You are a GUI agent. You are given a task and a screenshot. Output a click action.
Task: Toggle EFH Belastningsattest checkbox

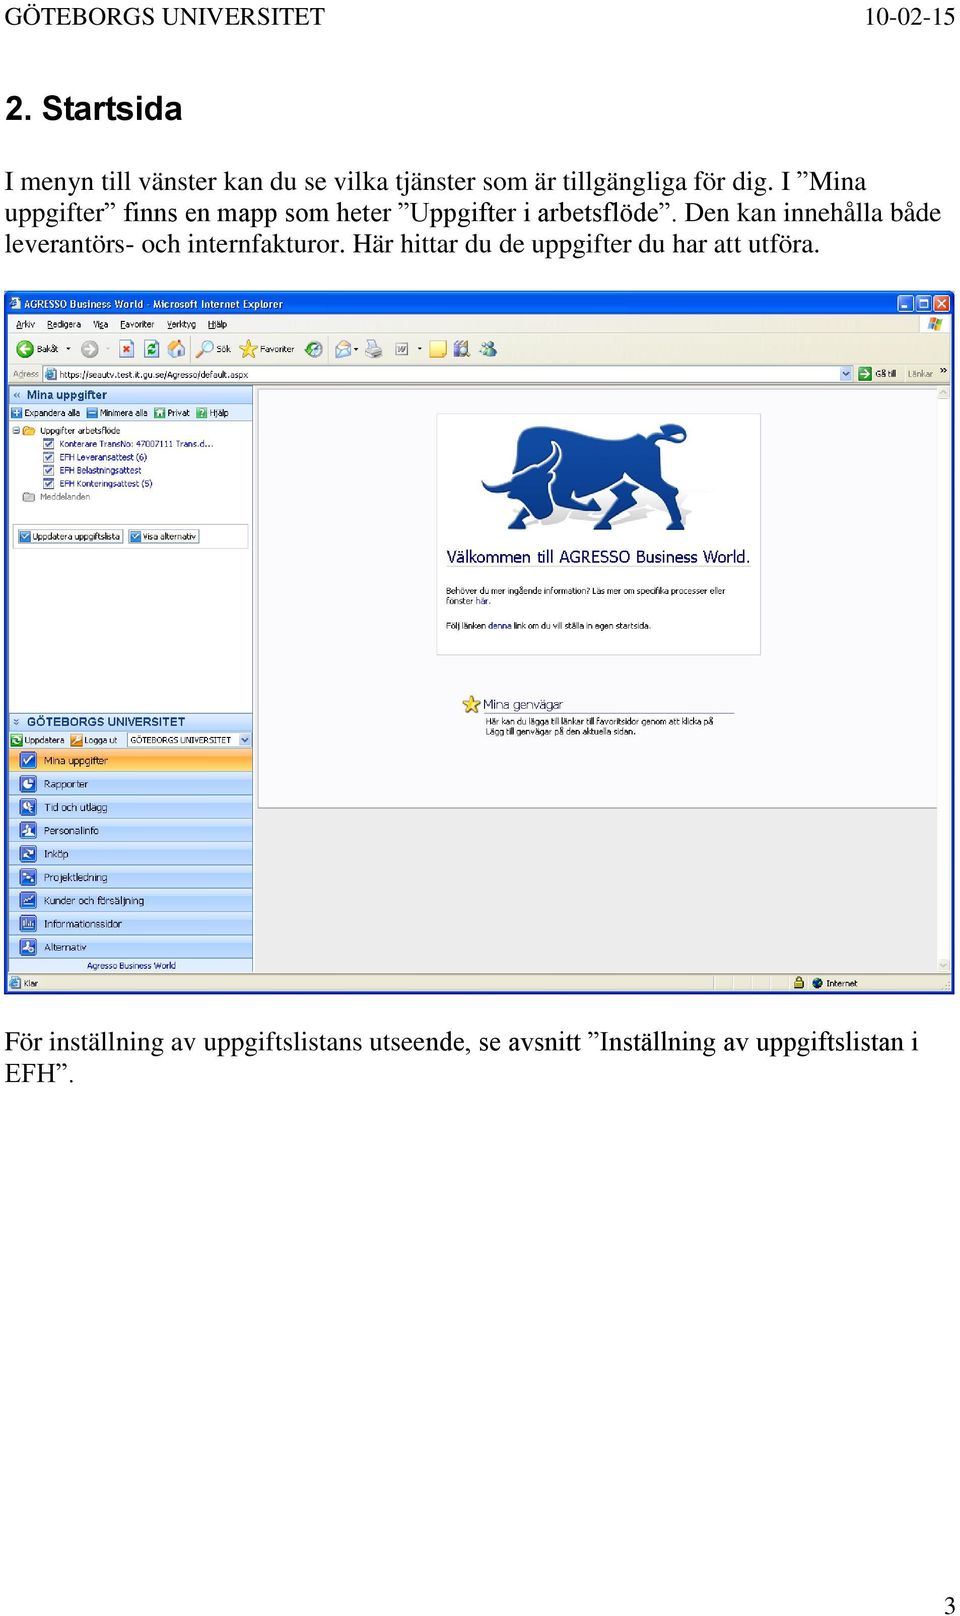pyautogui.click(x=49, y=470)
